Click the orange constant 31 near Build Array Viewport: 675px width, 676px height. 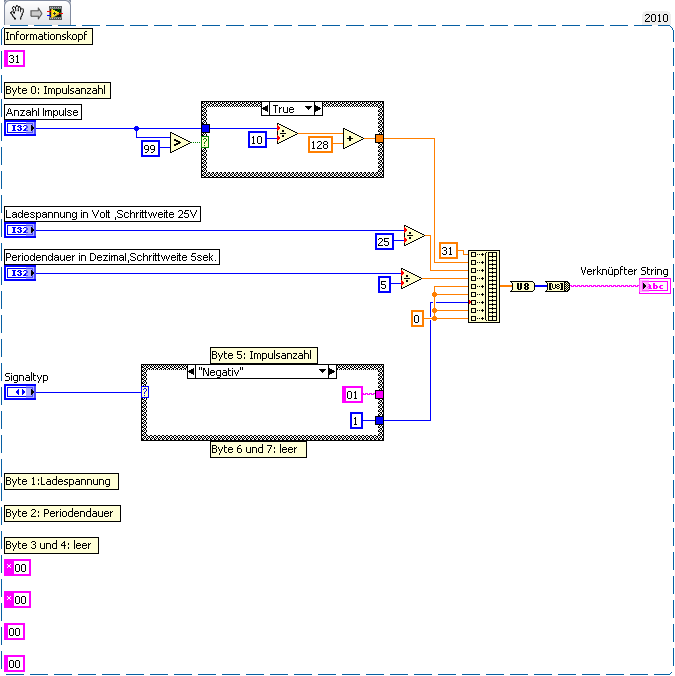448,250
